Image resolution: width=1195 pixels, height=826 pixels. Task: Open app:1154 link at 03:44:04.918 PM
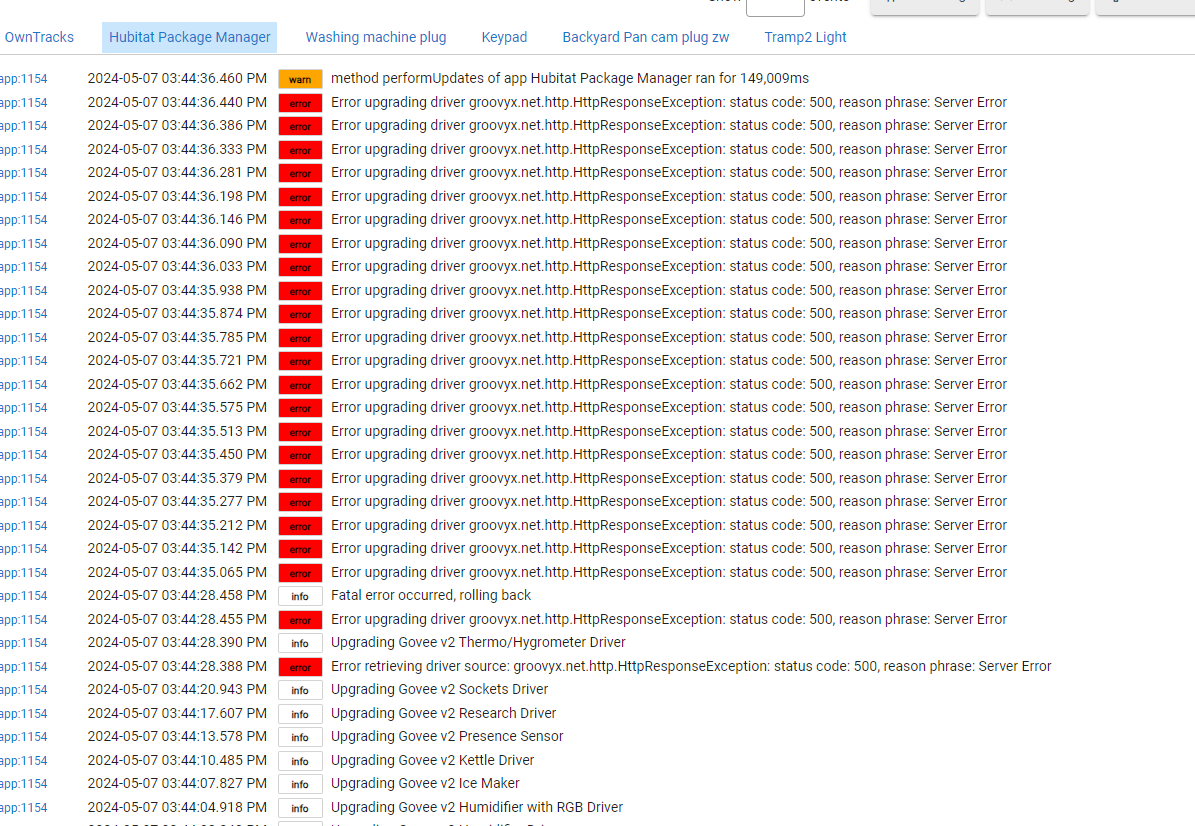(24, 808)
